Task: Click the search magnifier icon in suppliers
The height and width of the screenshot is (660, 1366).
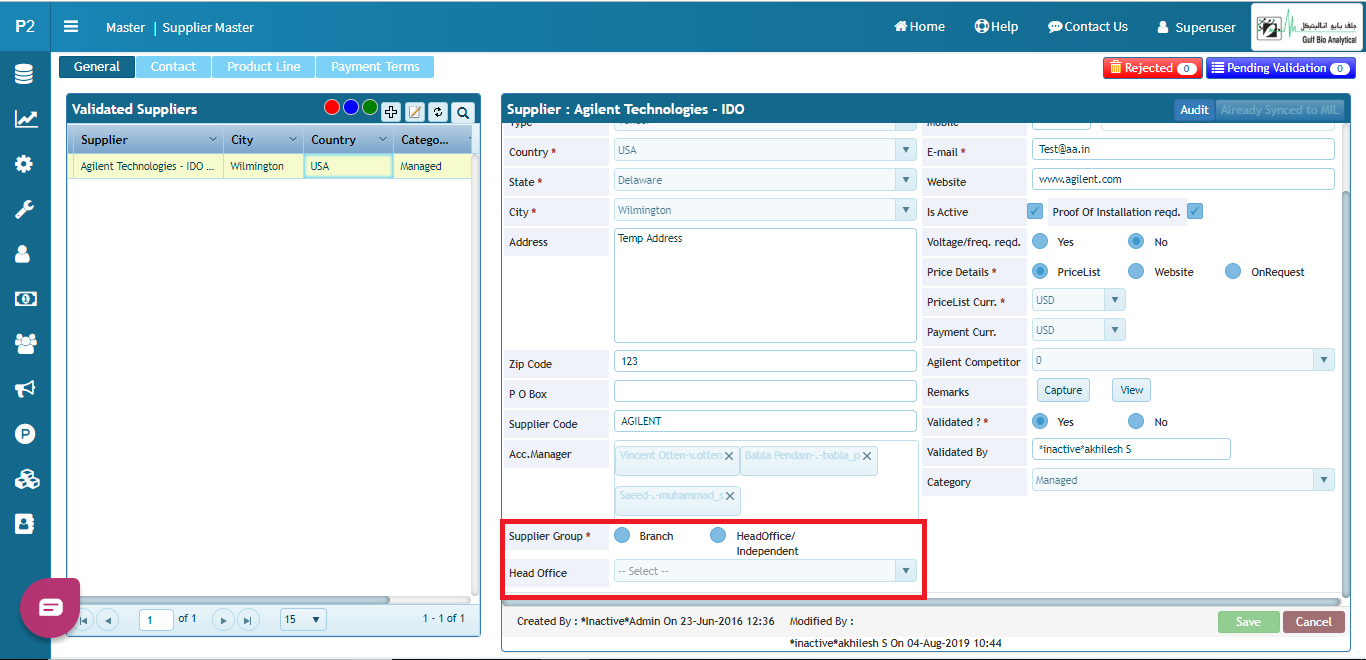Action: point(462,112)
